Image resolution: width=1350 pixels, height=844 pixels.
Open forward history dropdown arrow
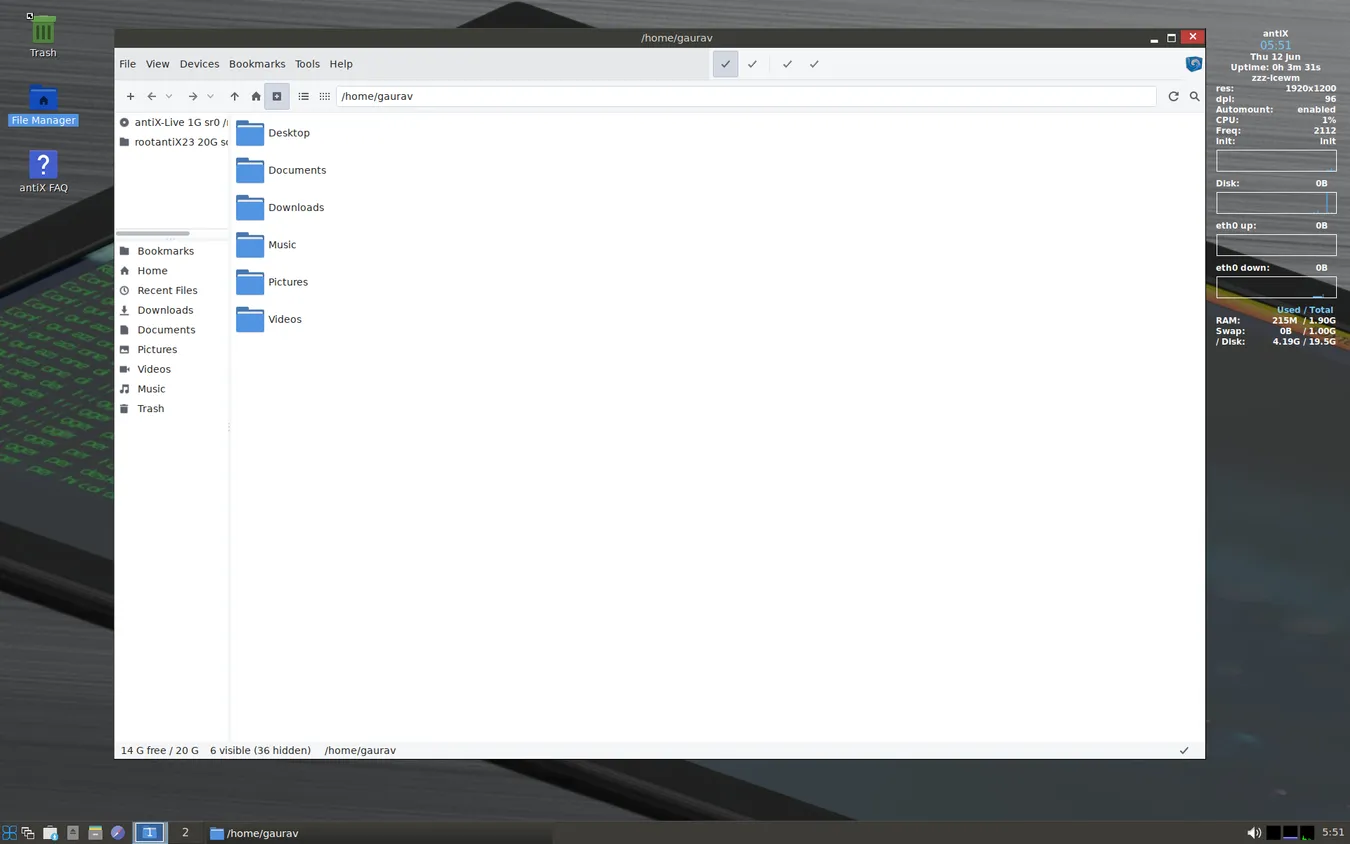pyautogui.click(x=210, y=96)
